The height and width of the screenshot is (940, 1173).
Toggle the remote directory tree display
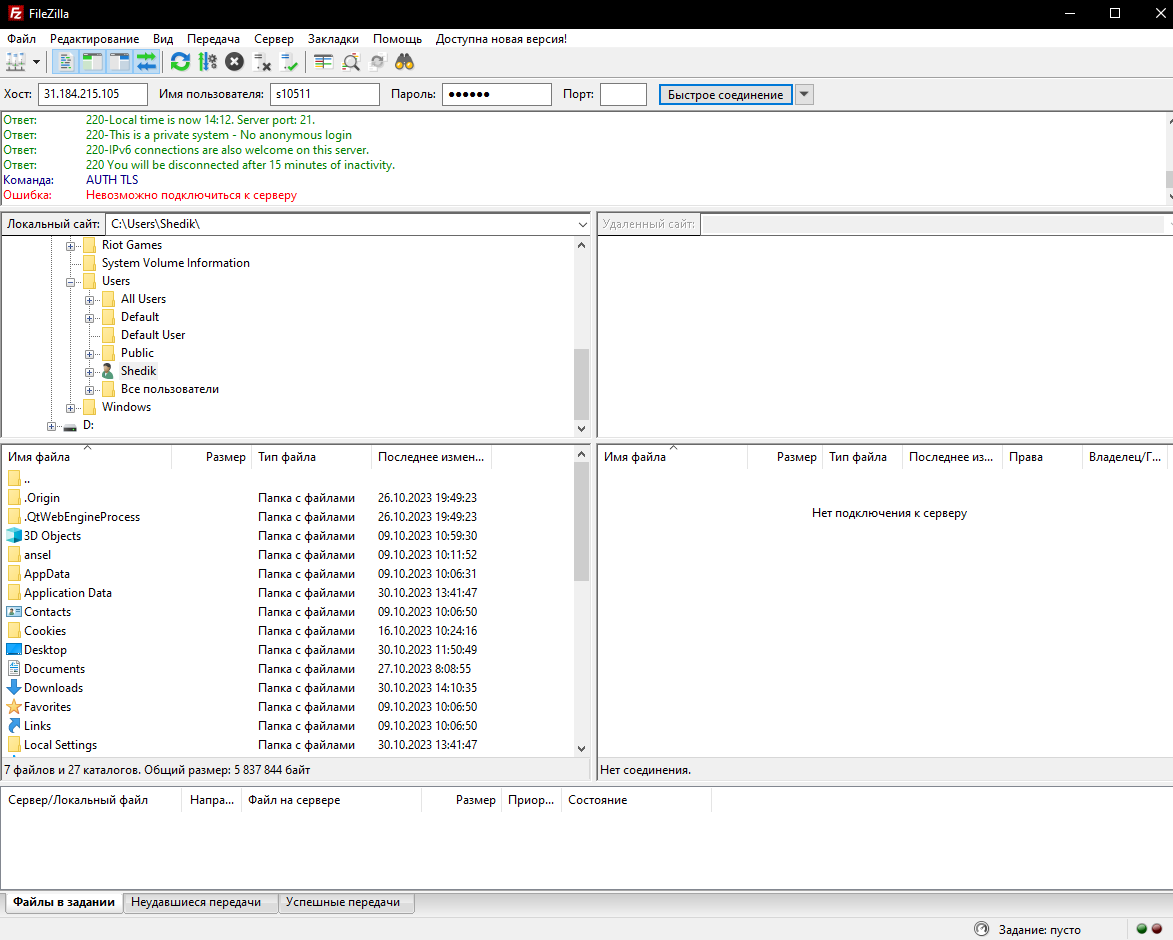tap(120, 62)
